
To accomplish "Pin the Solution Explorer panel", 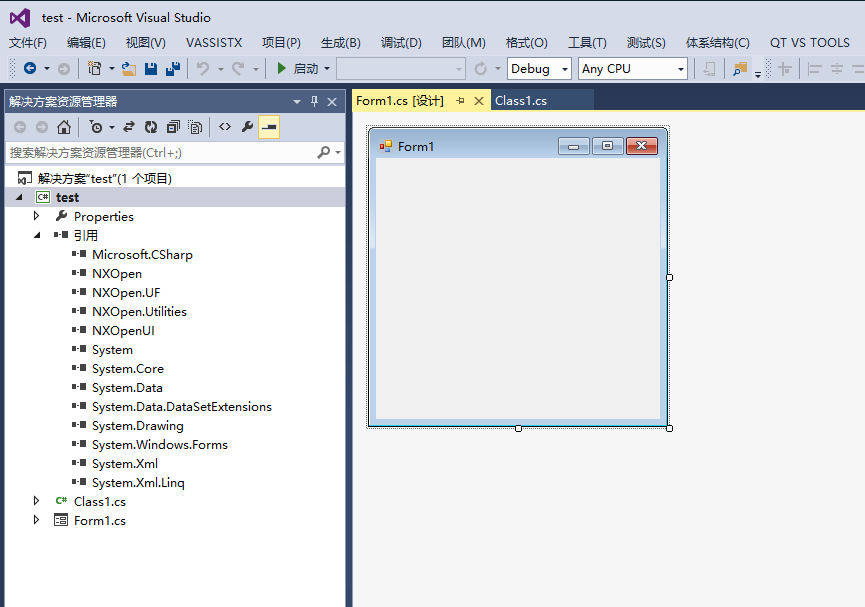I will (314, 102).
